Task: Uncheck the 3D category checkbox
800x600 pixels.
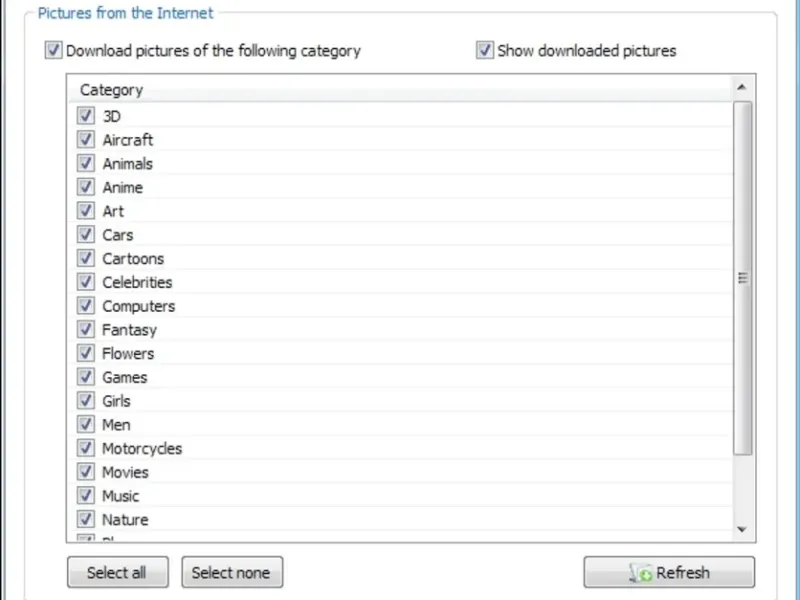Action: [x=85, y=116]
